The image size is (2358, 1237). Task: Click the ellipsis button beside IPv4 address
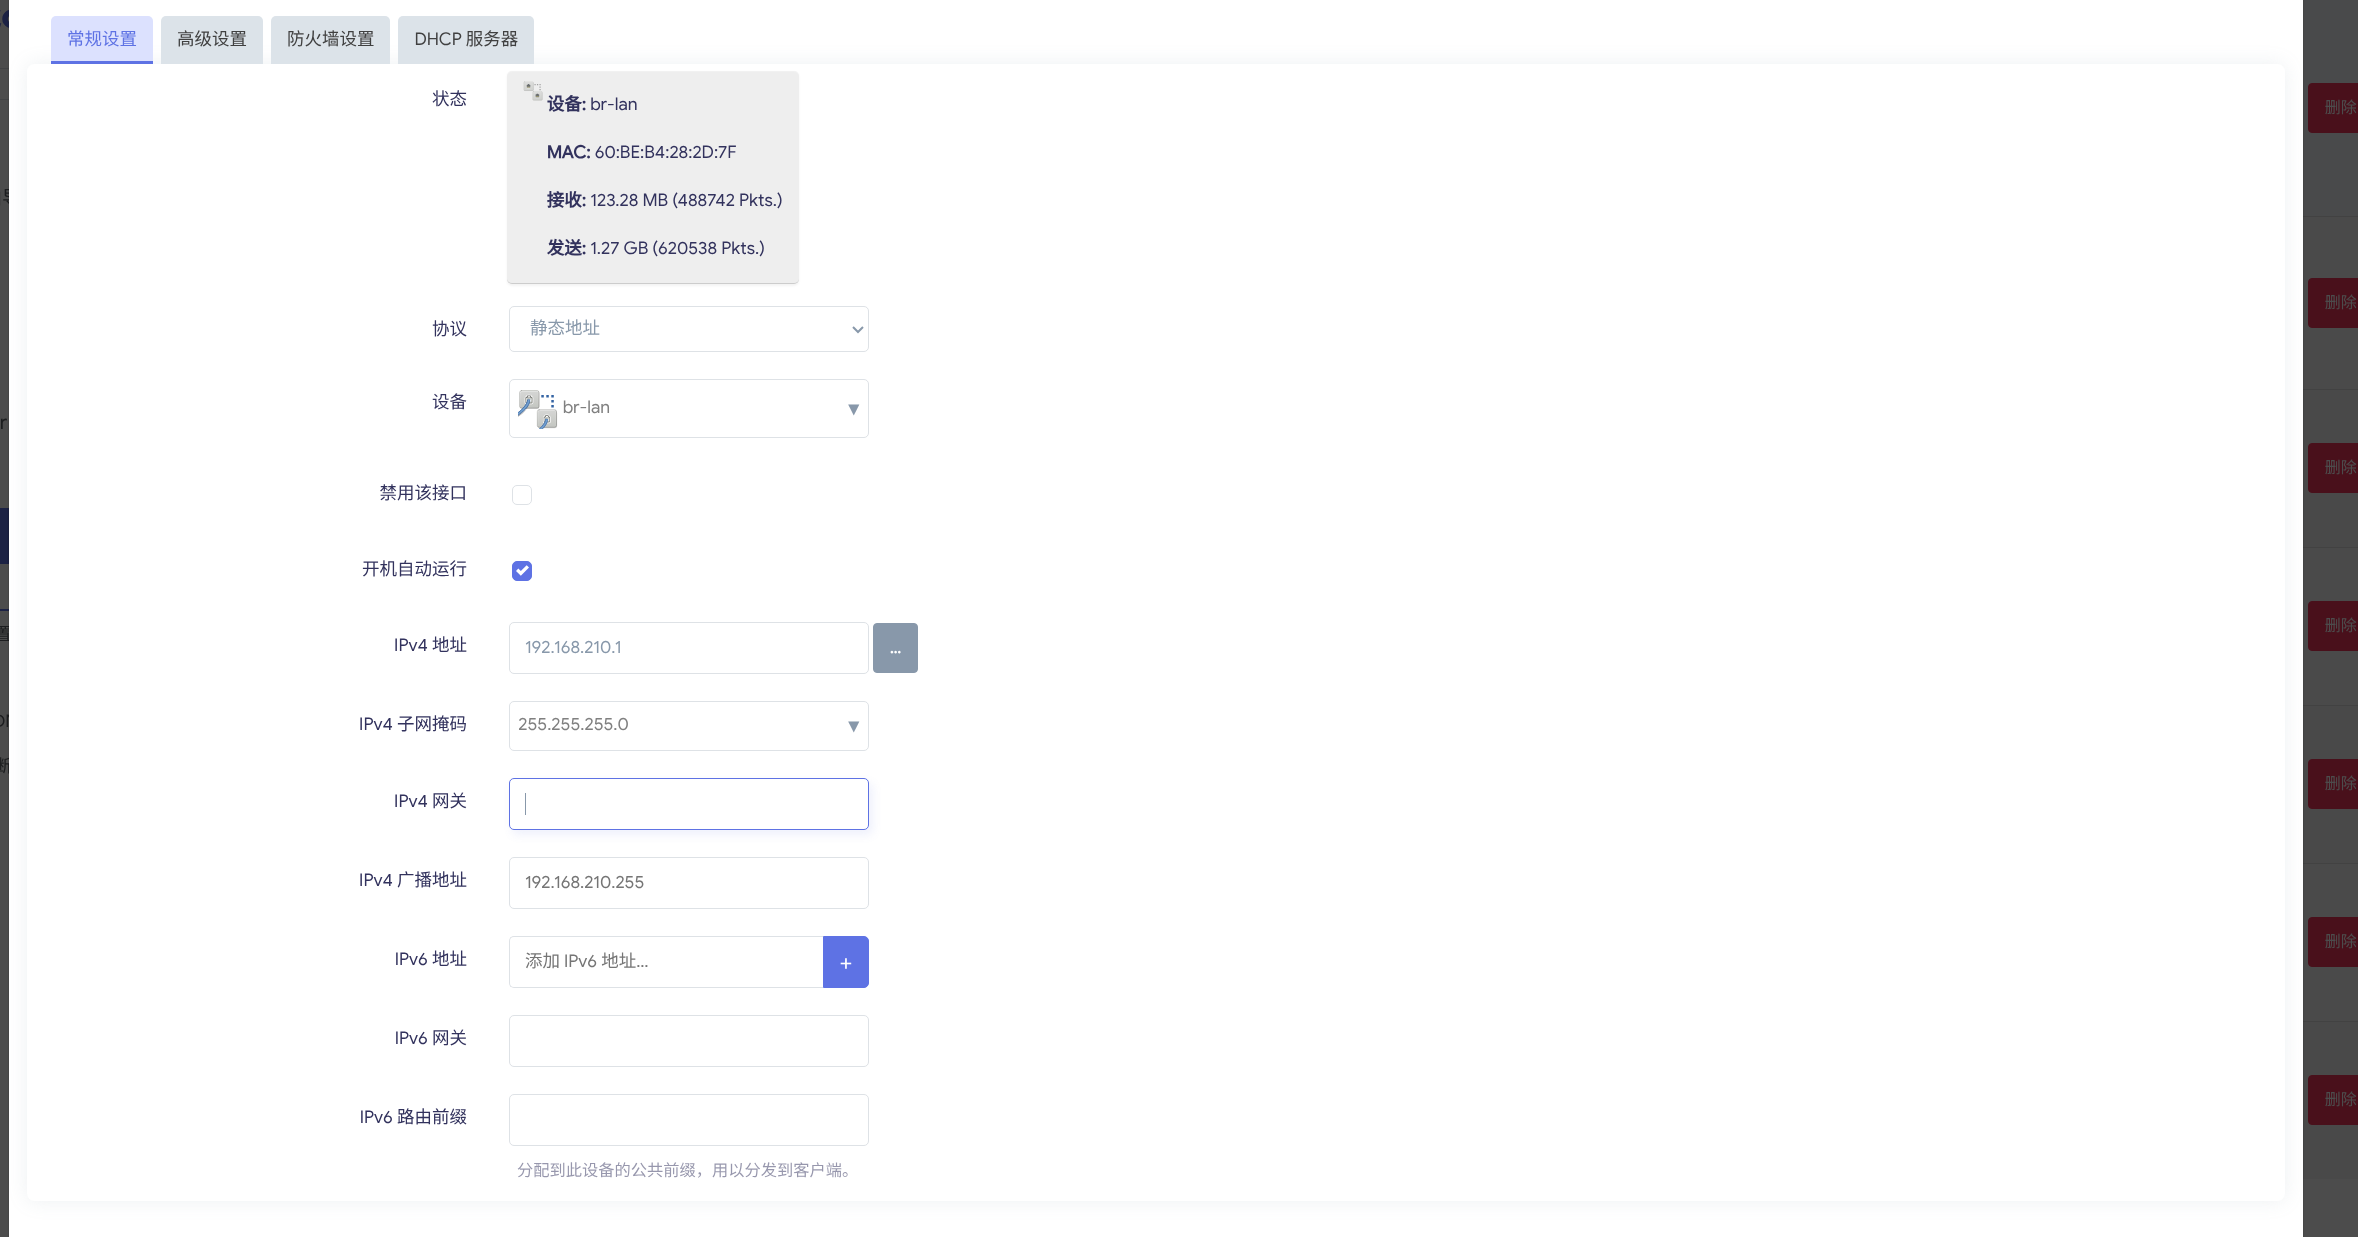point(894,648)
